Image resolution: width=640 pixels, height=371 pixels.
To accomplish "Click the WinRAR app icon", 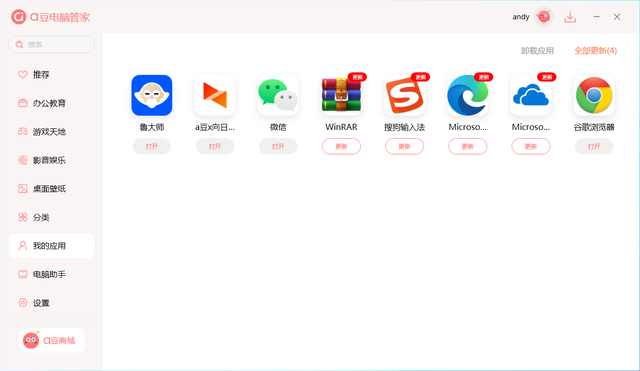I will click(341, 95).
